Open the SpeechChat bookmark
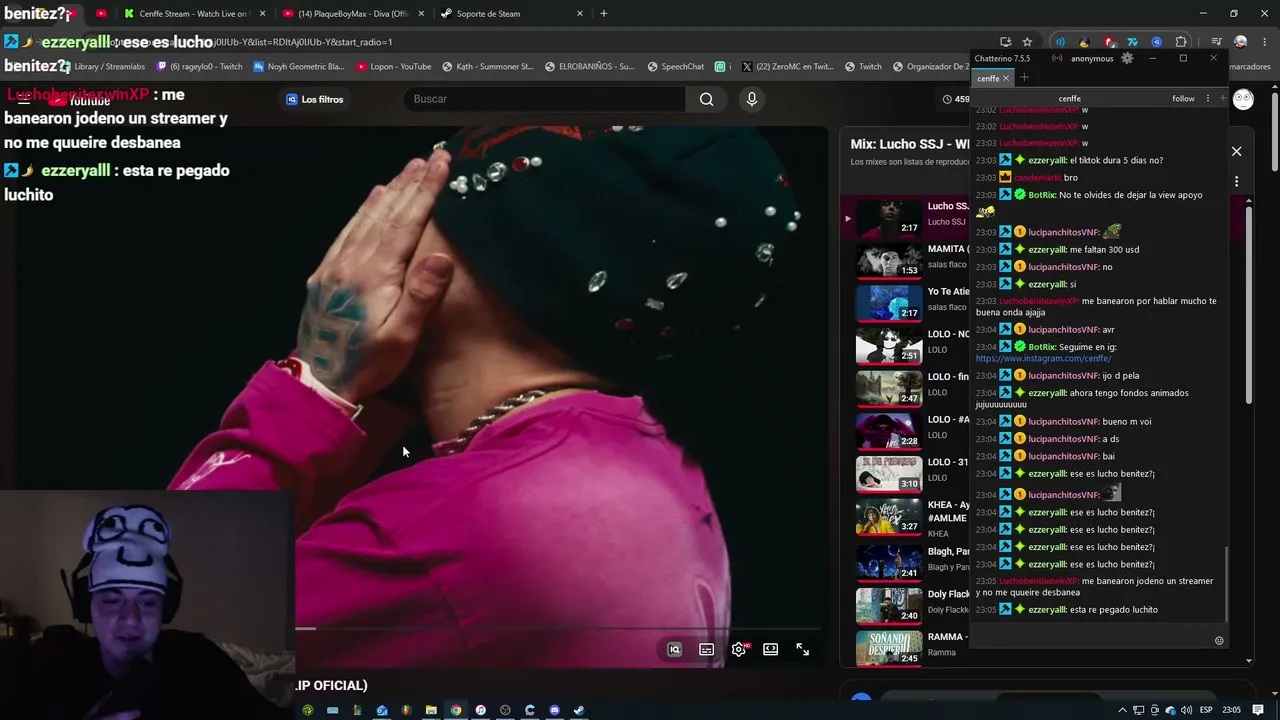This screenshot has height=720, width=1280. [x=676, y=67]
